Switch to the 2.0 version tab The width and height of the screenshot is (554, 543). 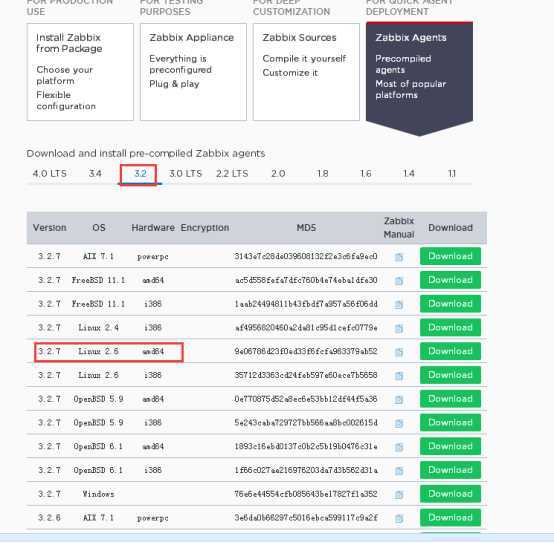[x=278, y=173]
